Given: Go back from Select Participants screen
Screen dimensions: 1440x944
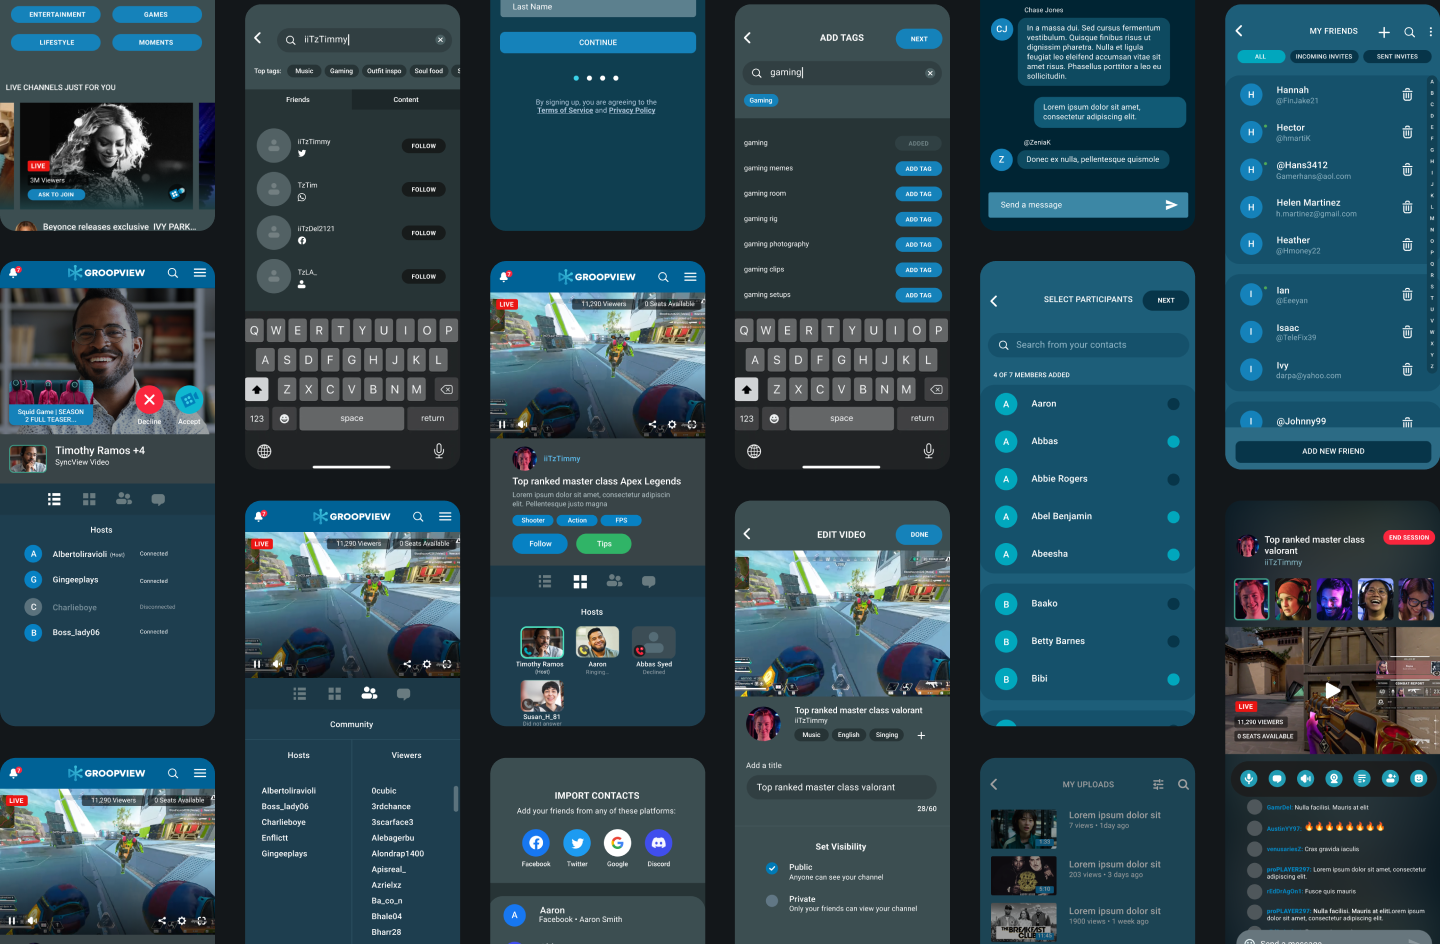Looking at the screenshot, I should coord(994,301).
